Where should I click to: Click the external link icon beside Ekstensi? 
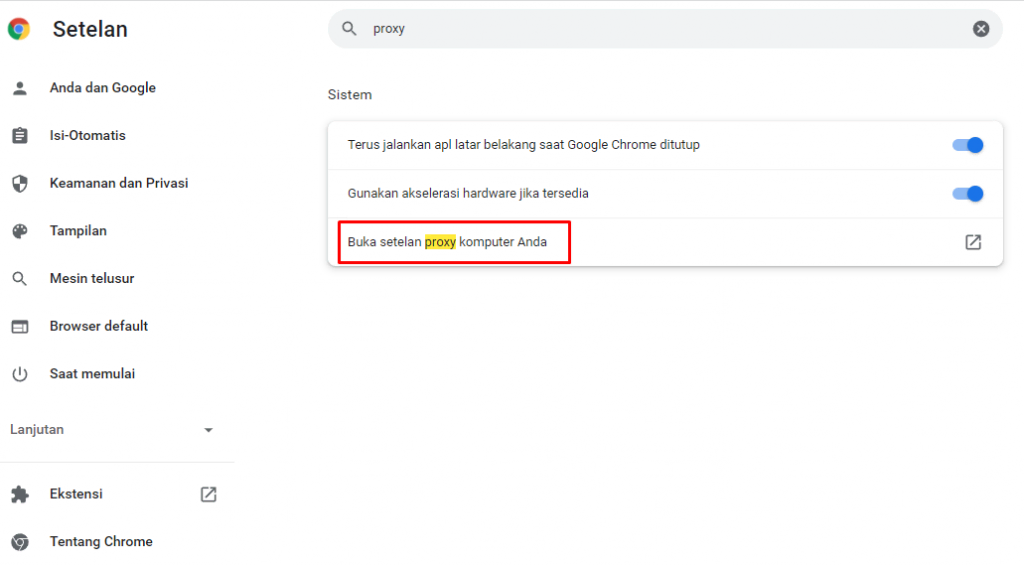click(x=208, y=494)
